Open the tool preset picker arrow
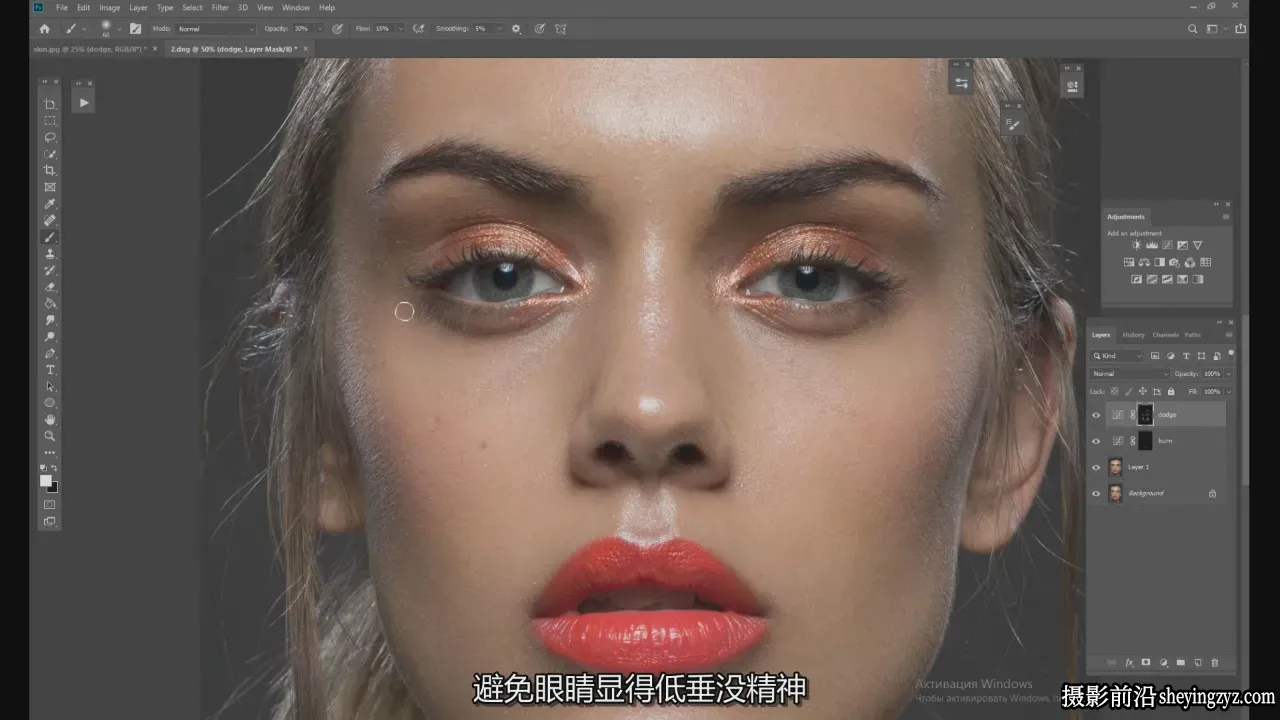Viewport: 1280px width, 720px height. pyautogui.click(x=84, y=29)
